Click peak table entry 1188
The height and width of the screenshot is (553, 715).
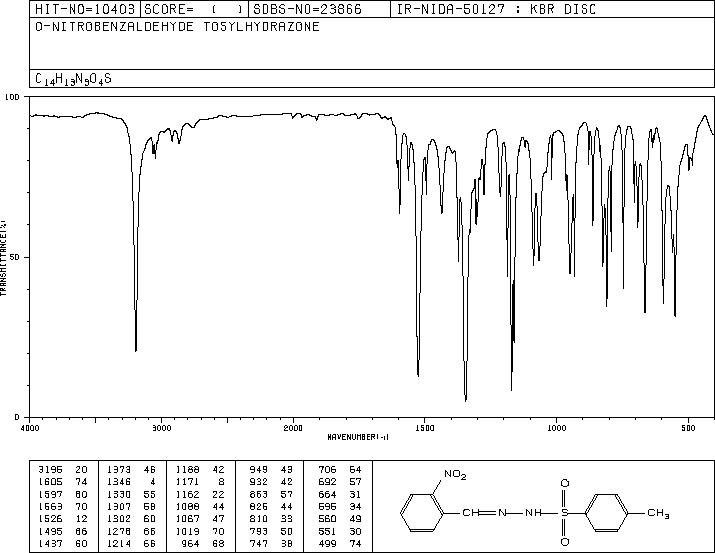click(187, 470)
